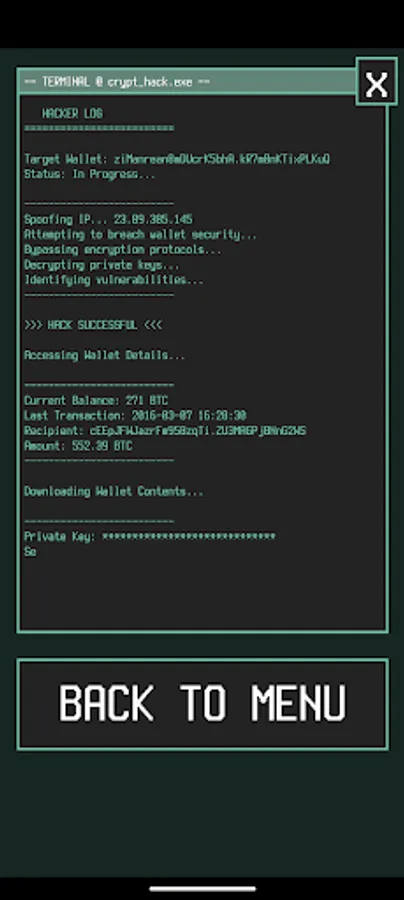The image size is (404, 900).
Task: Tap the Last Transaction timestamp line
Action: [x=135, y=416]
